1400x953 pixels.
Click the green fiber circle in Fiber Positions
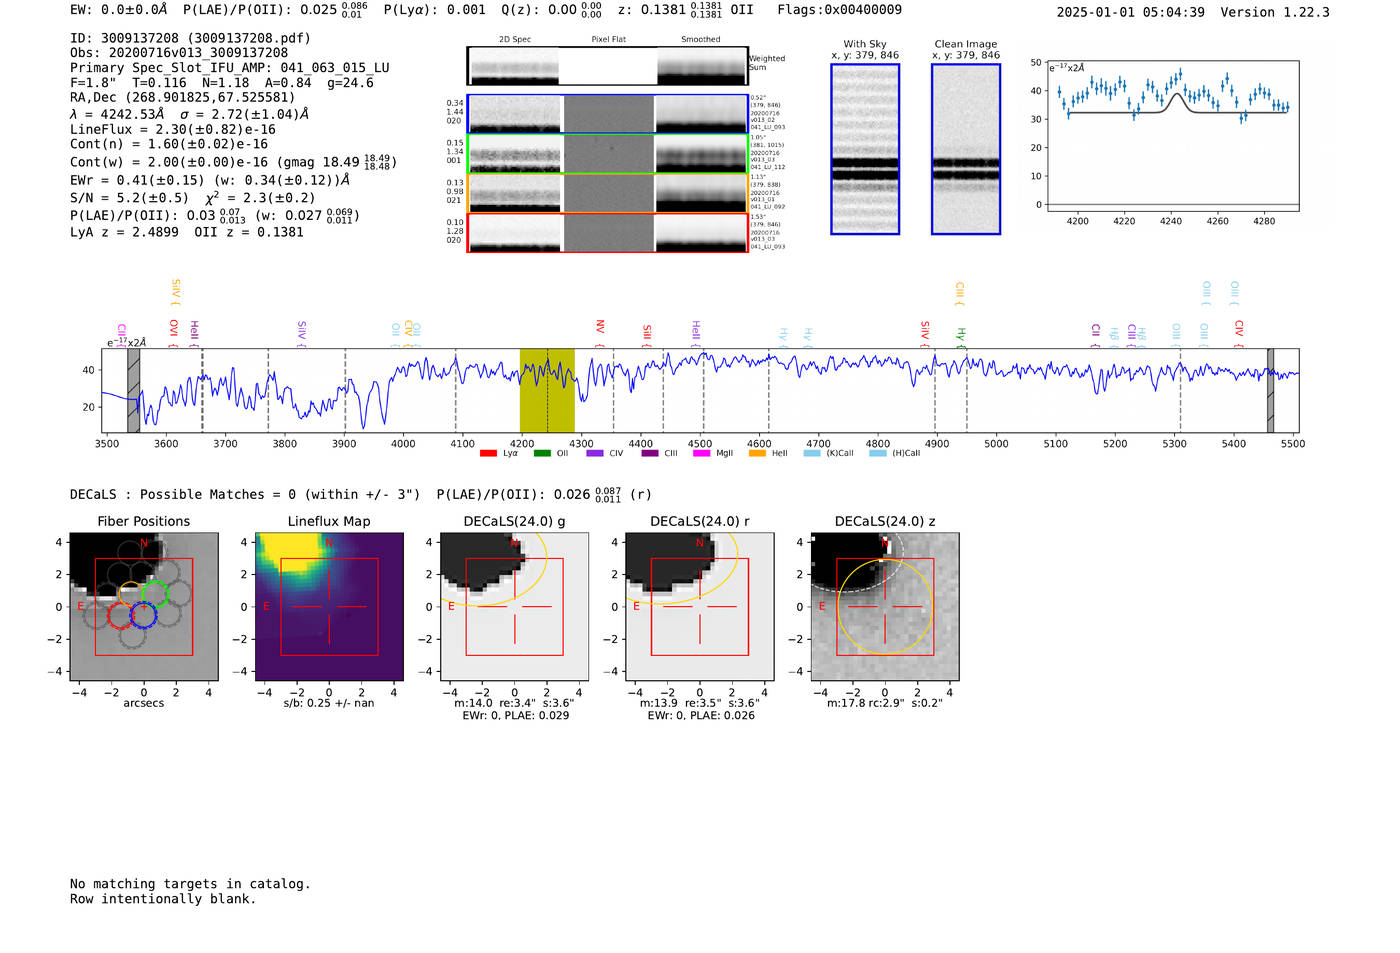[x=154, y=593]
